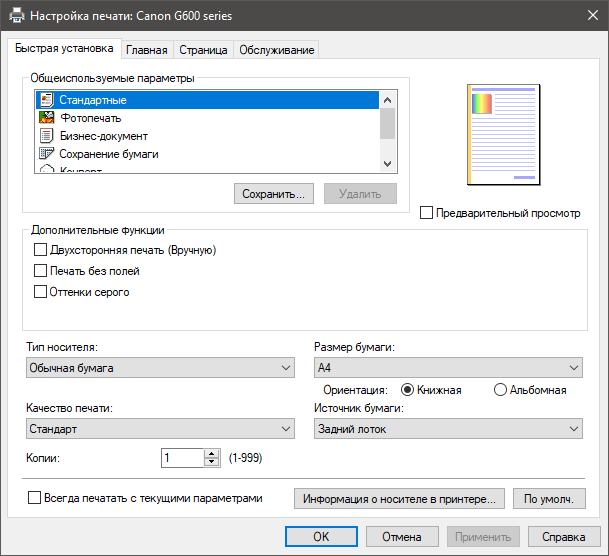Increase copies with the up spinner arrow

pyautogui.click(x=212, y=453)
